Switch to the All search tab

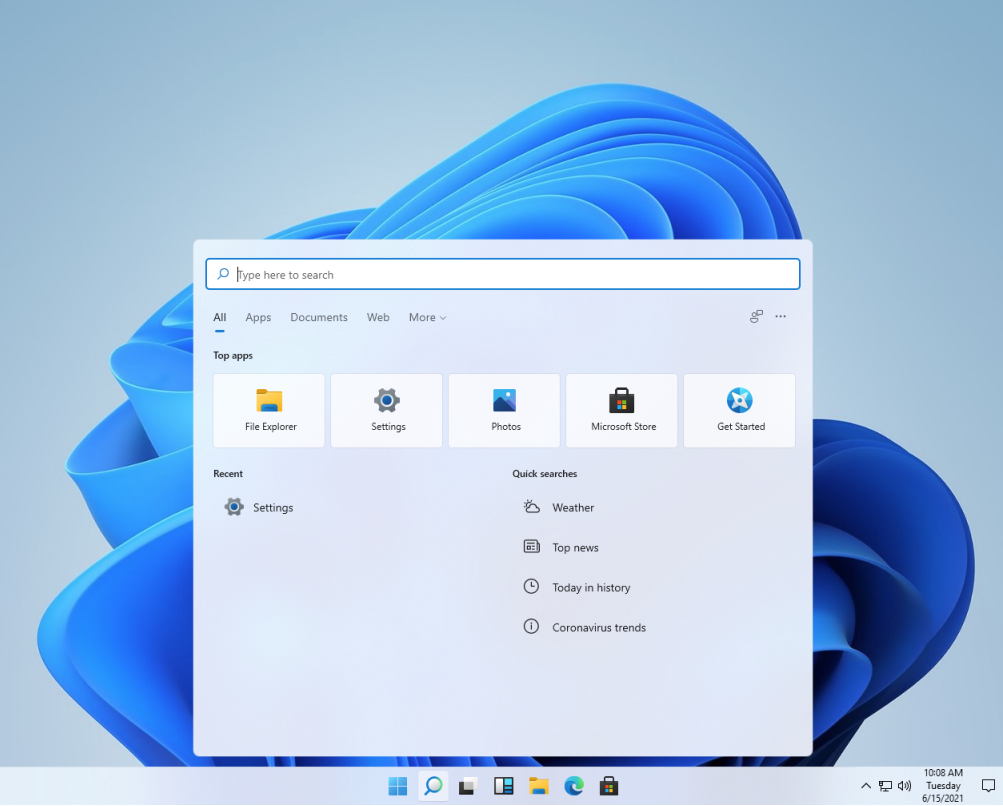219,317
